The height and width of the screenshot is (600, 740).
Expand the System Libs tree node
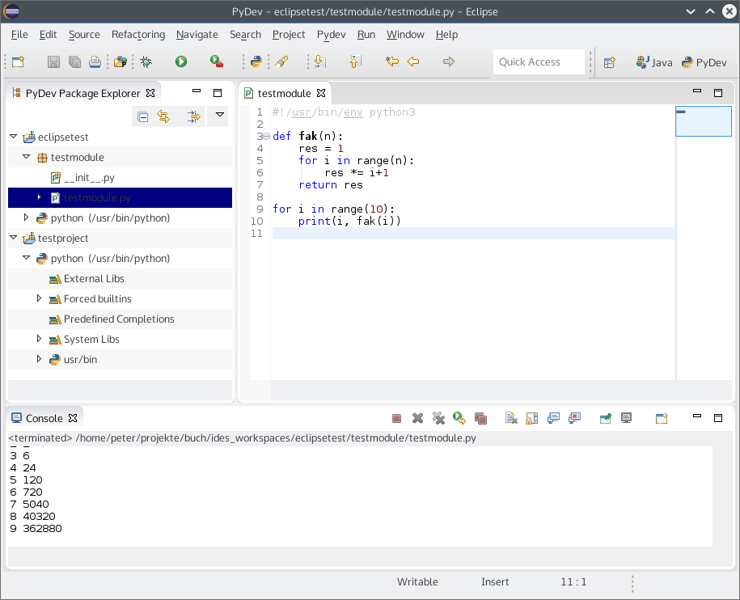tap(40, 339)
